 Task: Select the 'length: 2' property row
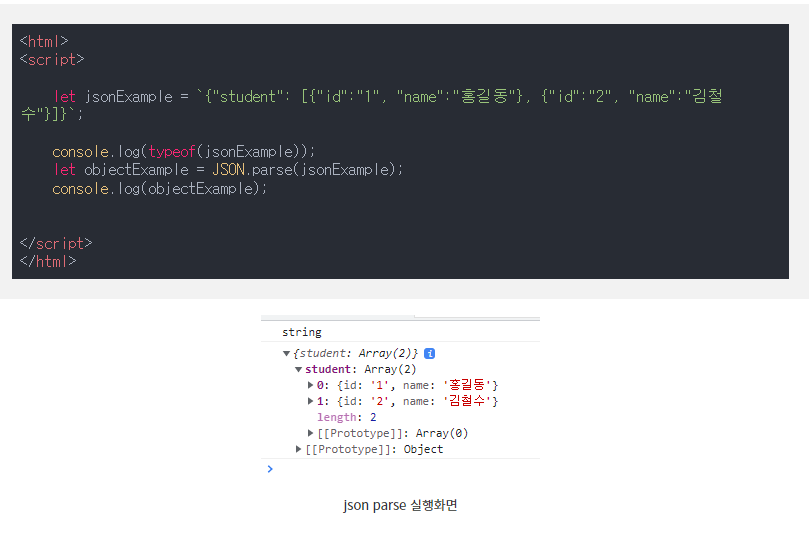coord(347,417)
